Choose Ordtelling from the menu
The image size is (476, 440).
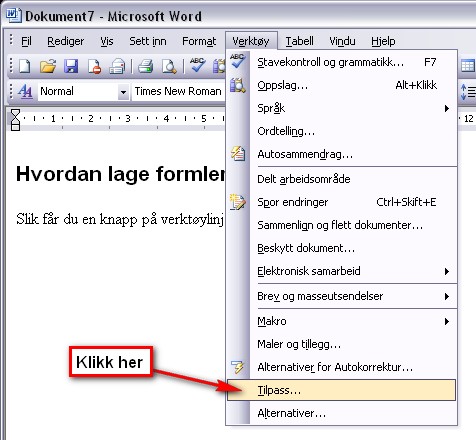(342, 131)
